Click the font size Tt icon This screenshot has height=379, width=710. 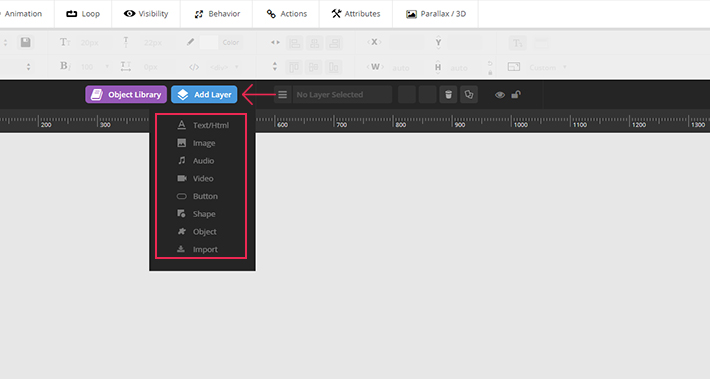65,42
